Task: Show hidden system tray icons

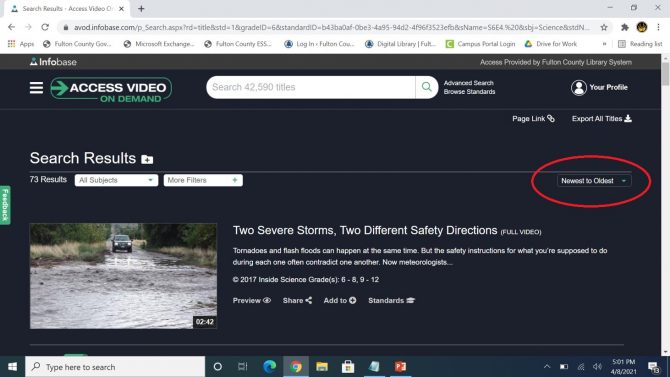Action: tap(547, 367)
